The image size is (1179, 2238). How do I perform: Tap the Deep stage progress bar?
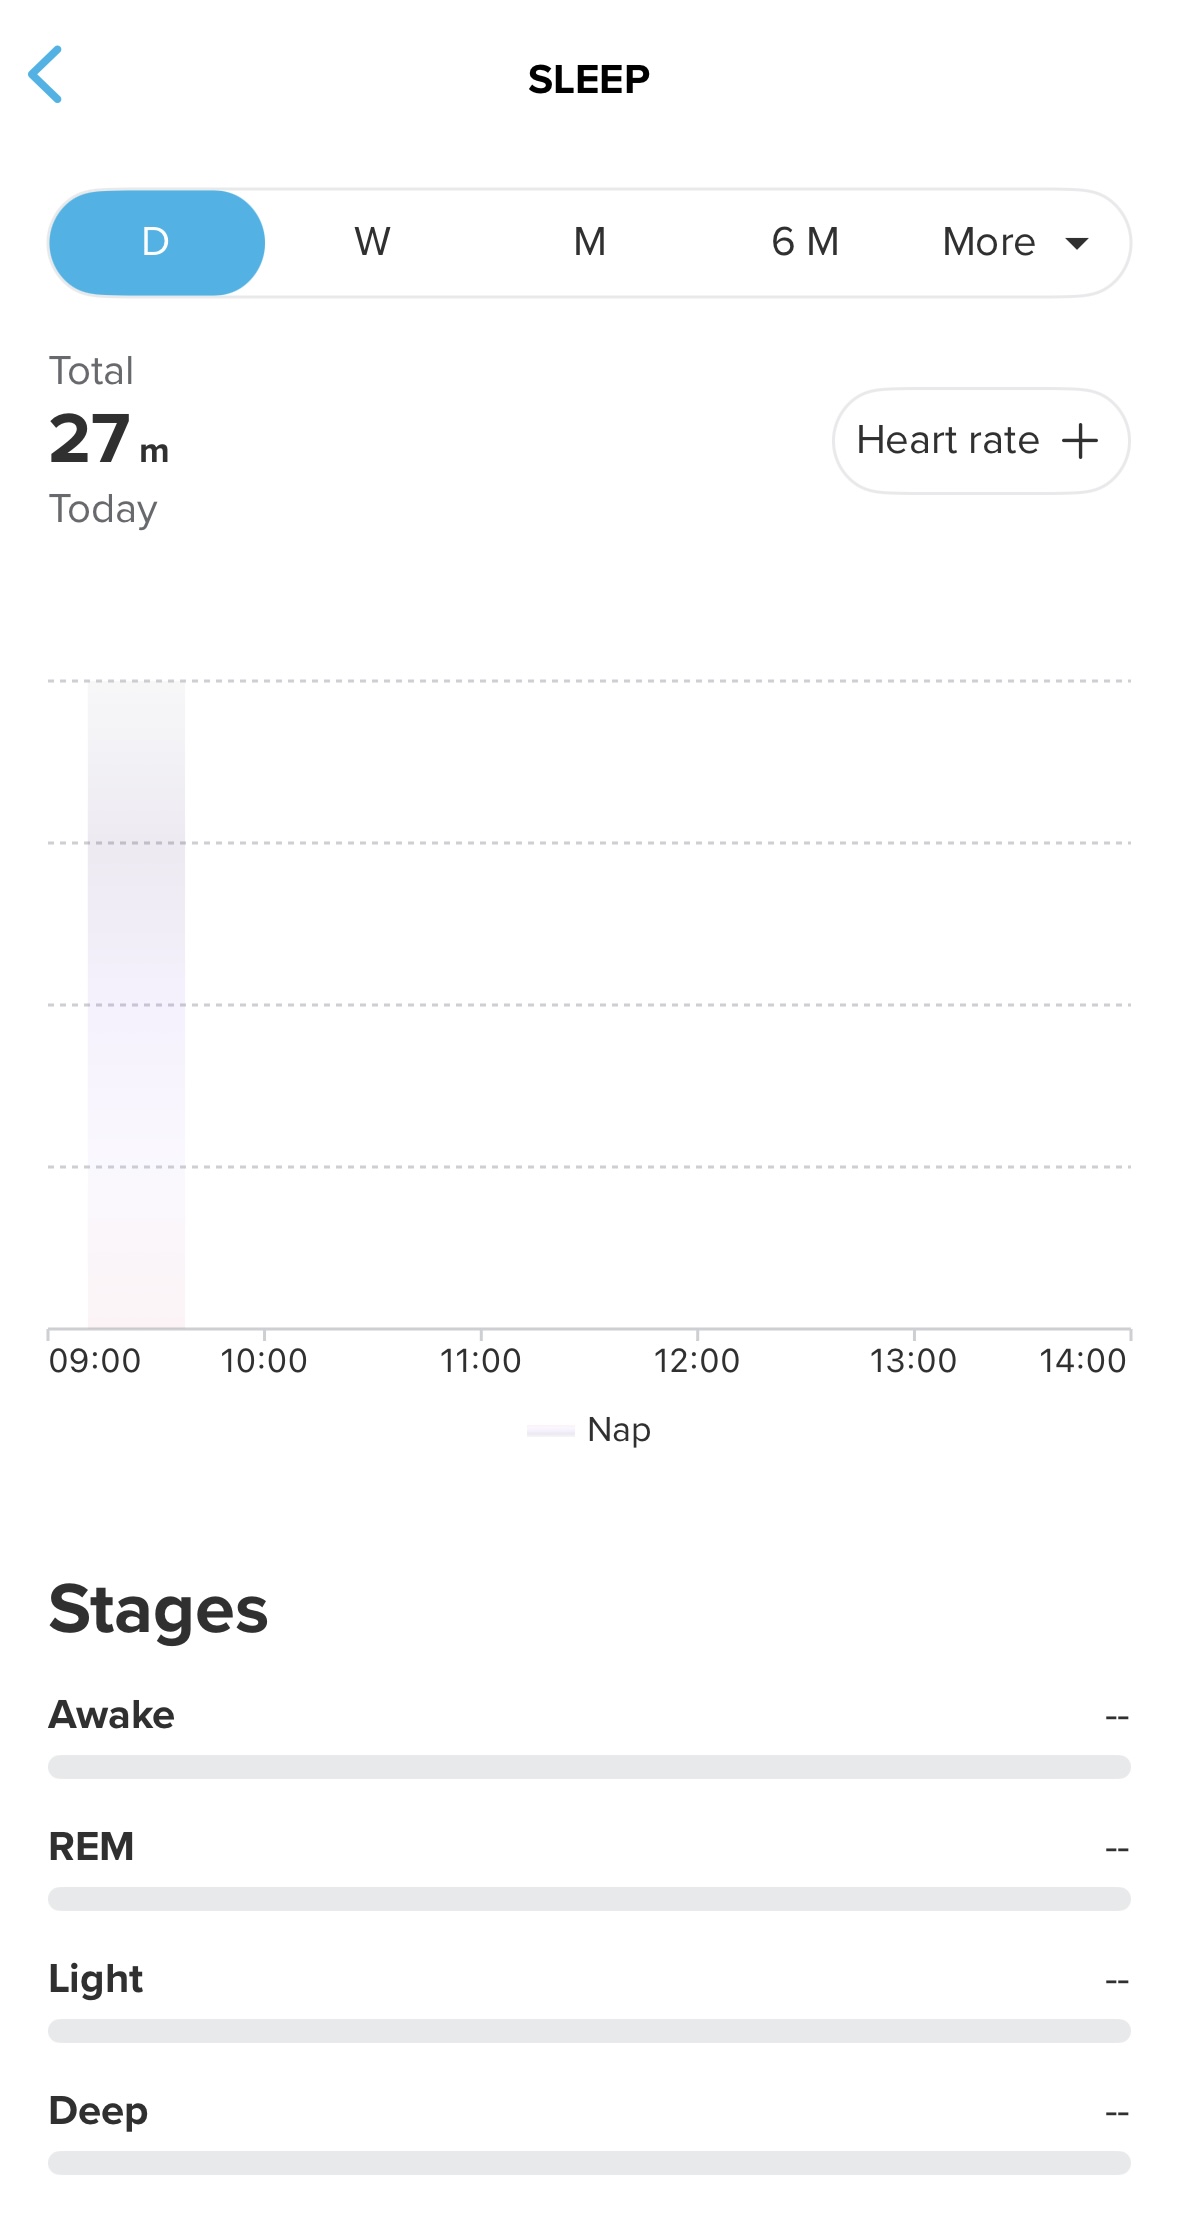[x=589, y=2163]
